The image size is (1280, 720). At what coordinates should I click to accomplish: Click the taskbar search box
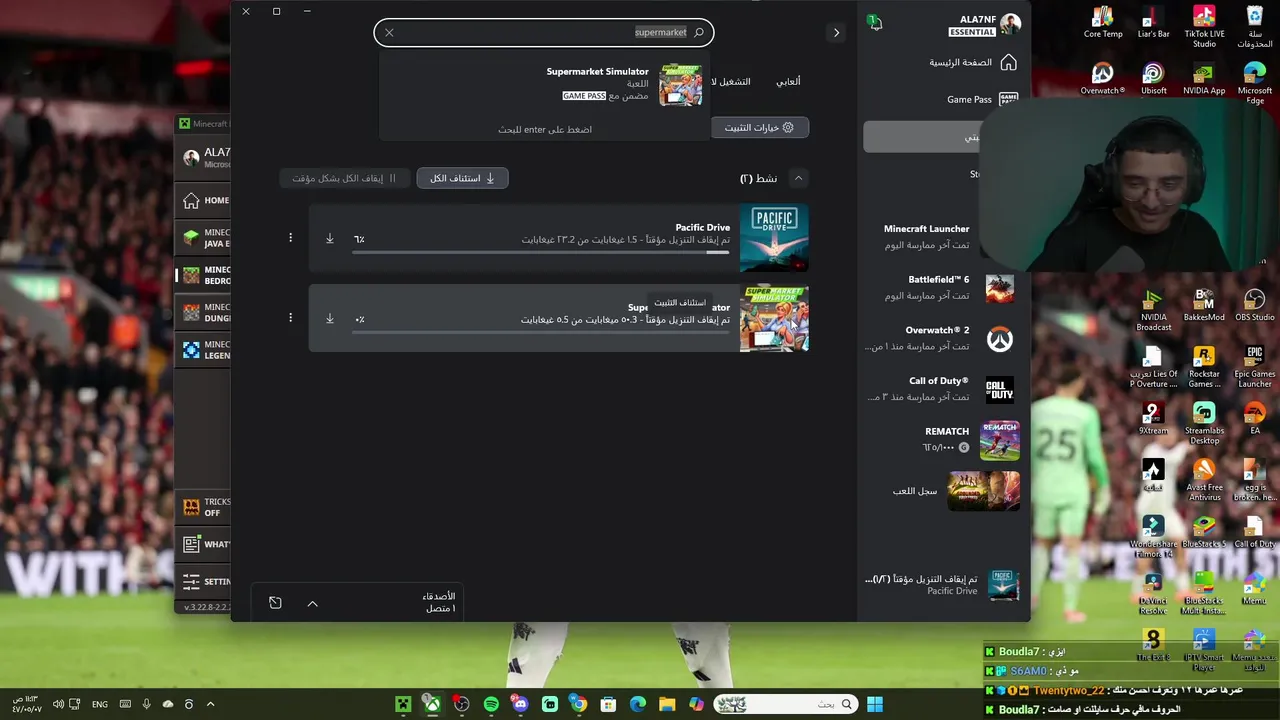pyautogui.click(x=785, y=705)
